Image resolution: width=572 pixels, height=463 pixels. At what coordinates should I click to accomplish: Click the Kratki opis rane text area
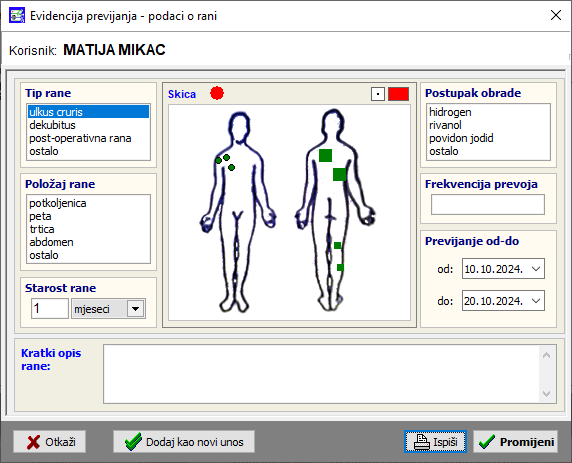[321, 374]
